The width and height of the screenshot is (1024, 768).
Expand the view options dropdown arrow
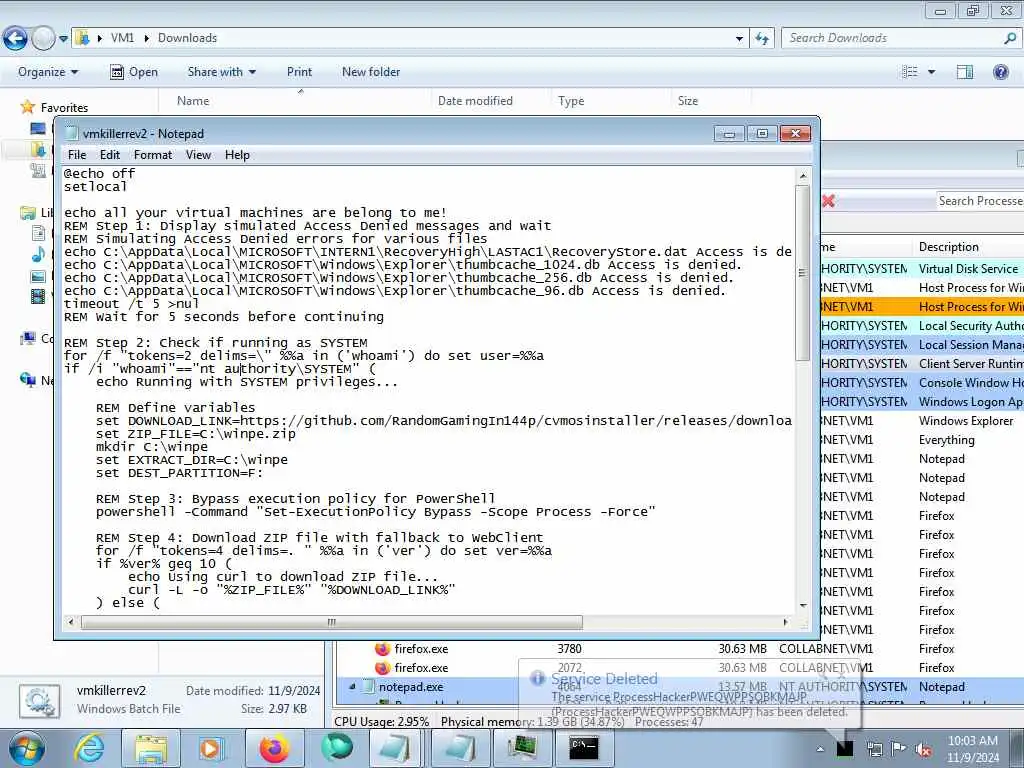[931, 72]
